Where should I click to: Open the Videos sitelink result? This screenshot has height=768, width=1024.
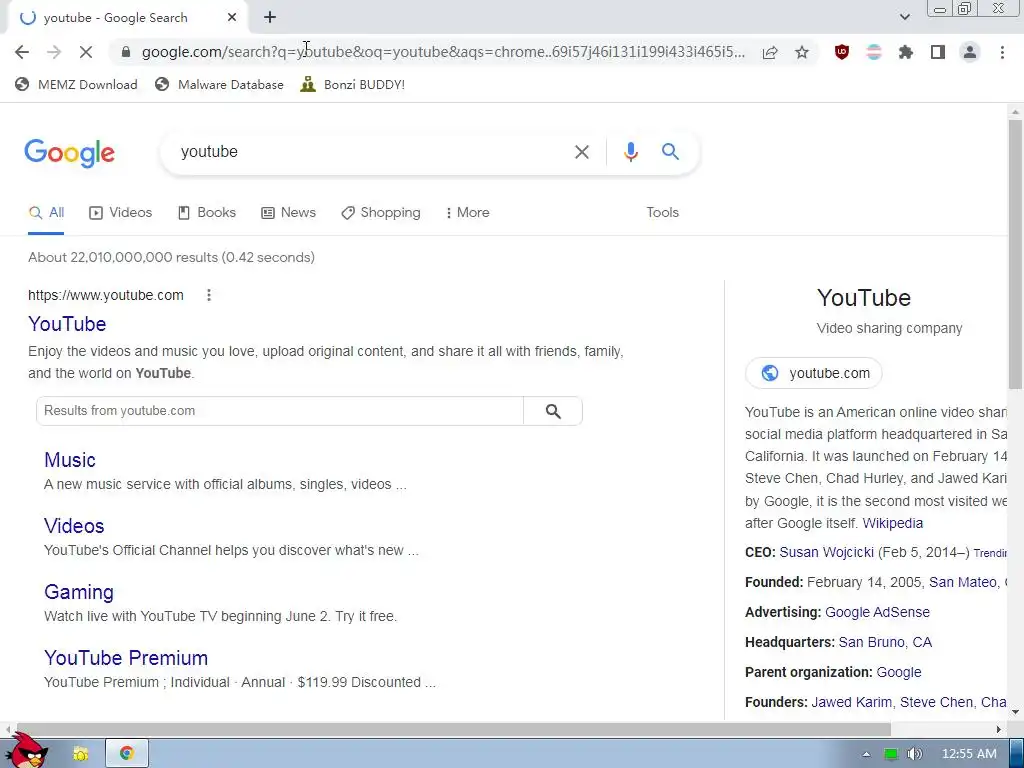pos(74,526)
